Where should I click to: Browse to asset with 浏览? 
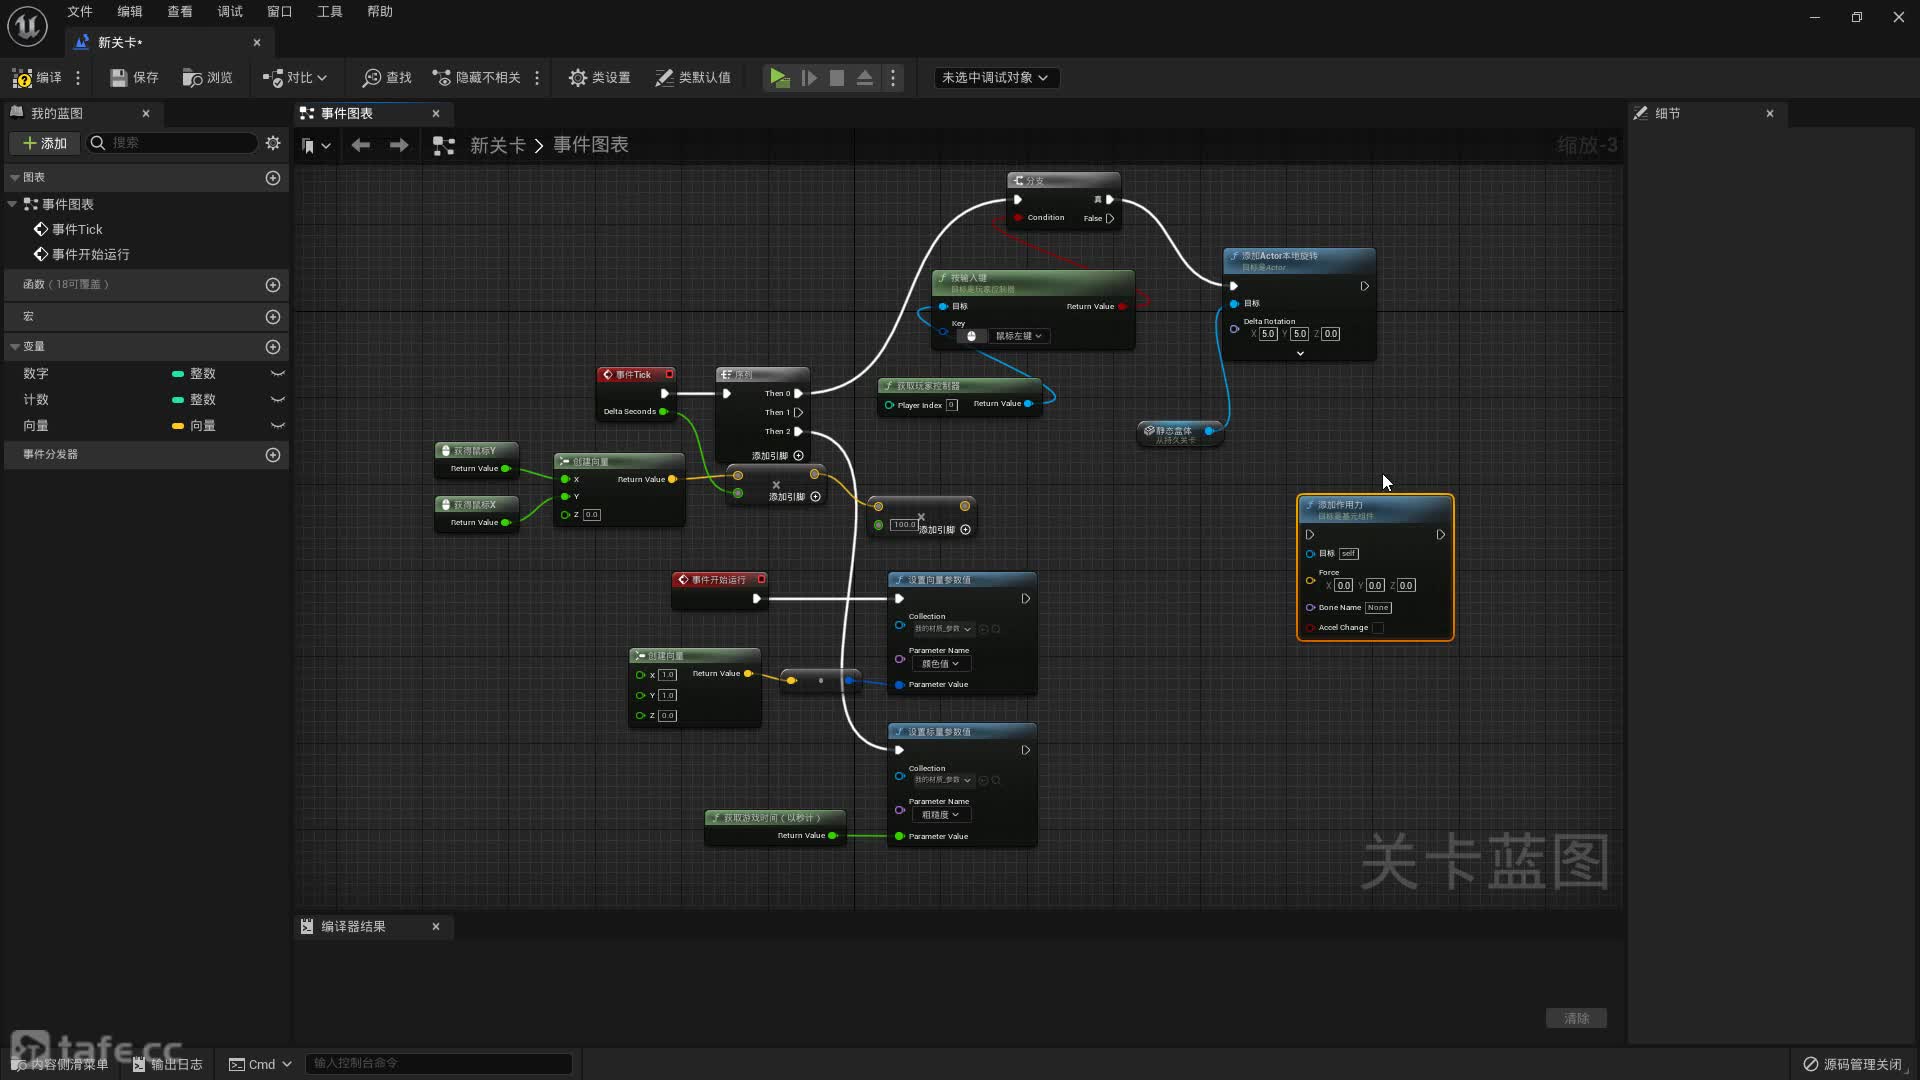pos(208,77)
